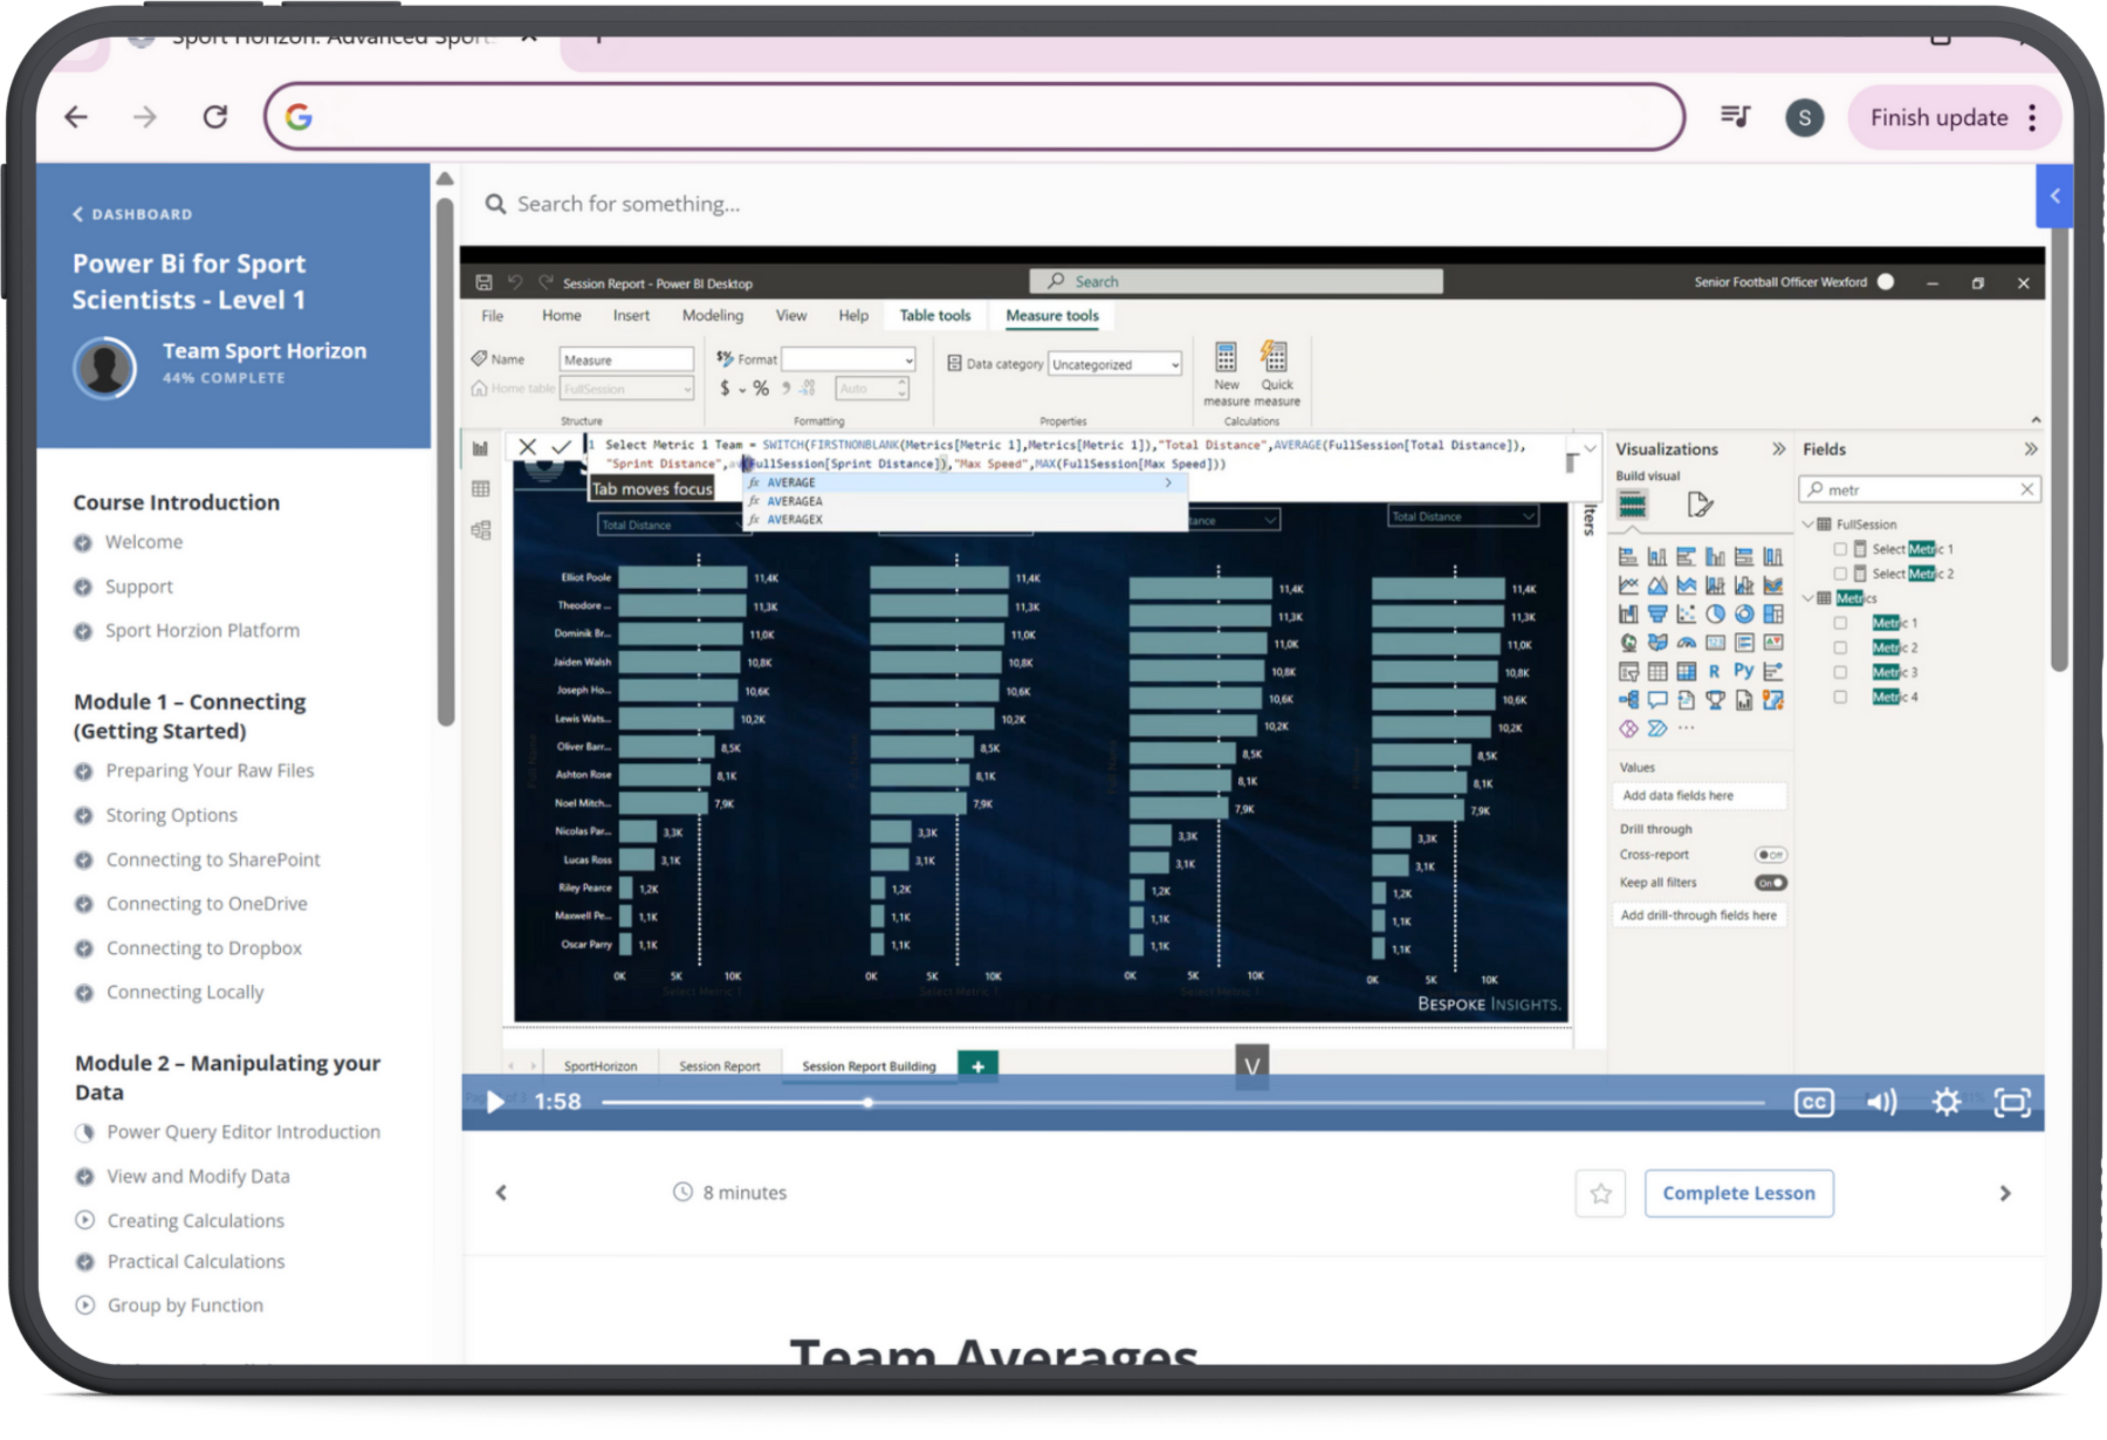This screenshot has width=2107, height=1440.
Task: Open the Modeling ribbon tab
Action: 712,315
